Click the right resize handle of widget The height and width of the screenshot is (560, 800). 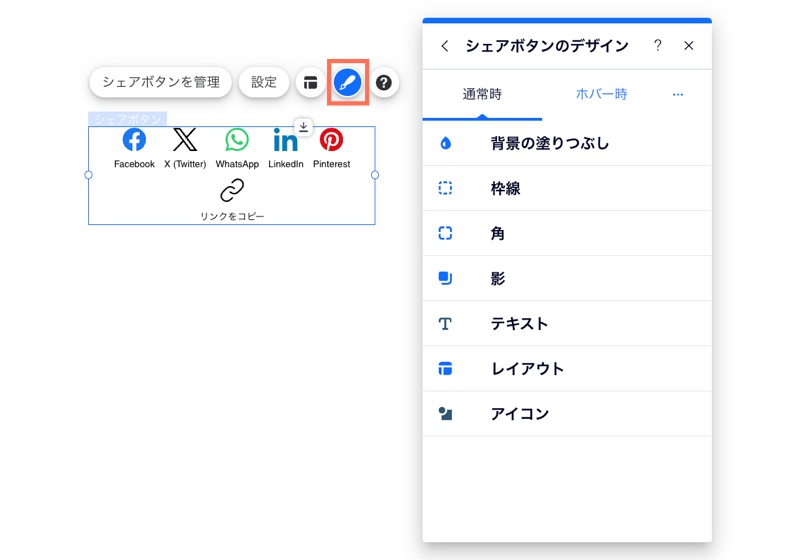pyautogui.click(x=375, y=175)
